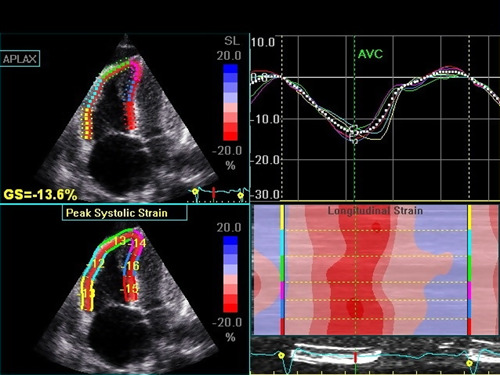Select the green segment in left color bar
Image resolution: width=500 pixels, height=375 pixels.
(x=282, y=269)
